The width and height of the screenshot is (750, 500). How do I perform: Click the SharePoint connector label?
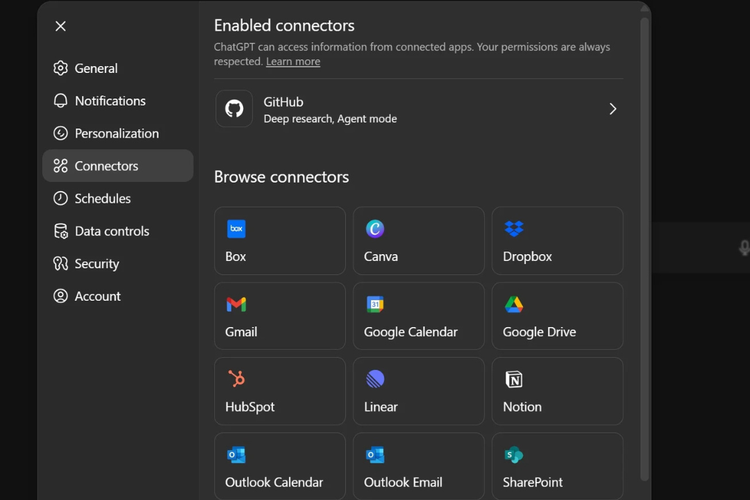532,482
